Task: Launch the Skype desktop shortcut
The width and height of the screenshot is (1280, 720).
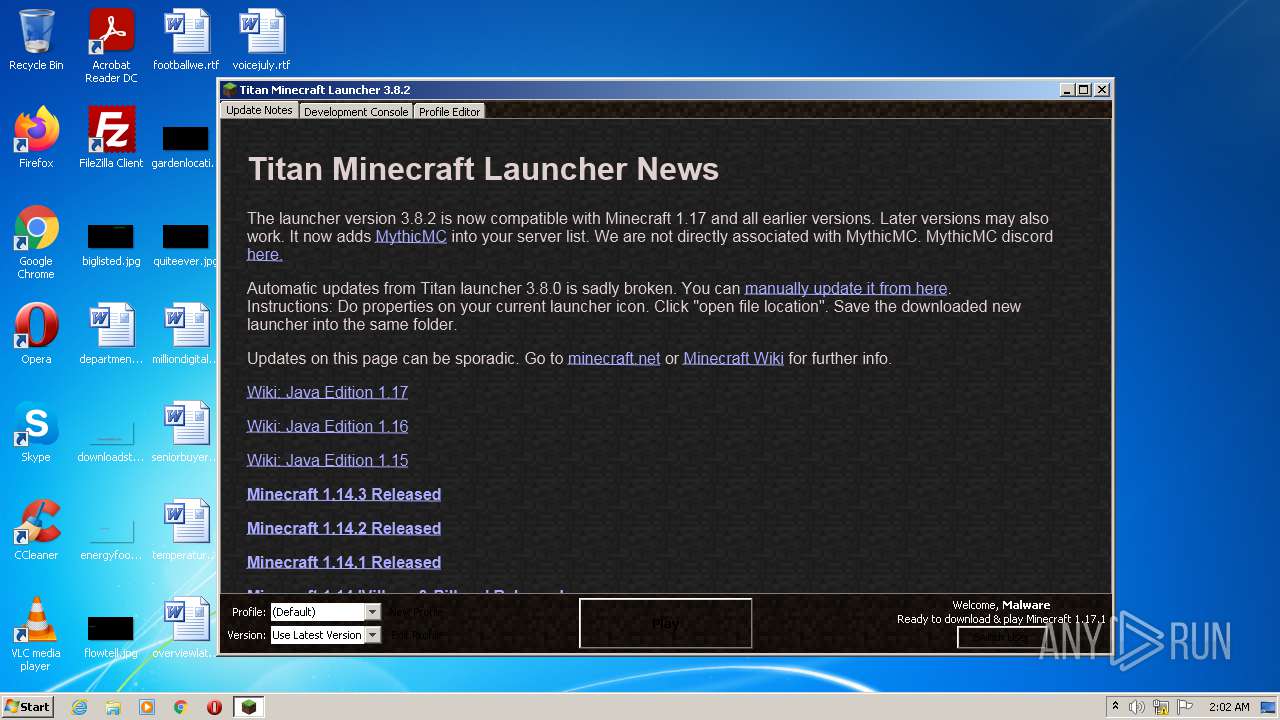Action: (x=36, y=432)
